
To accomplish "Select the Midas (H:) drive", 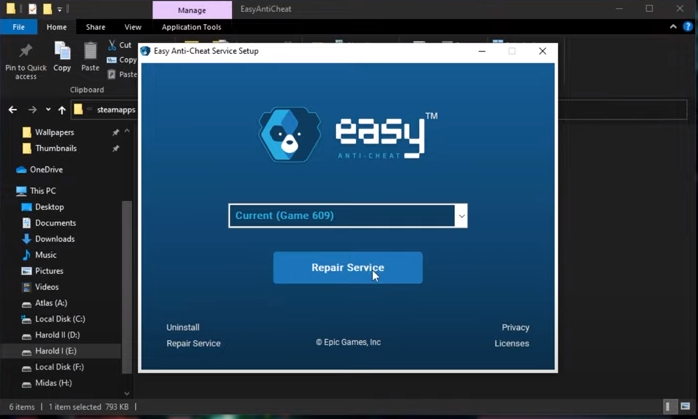I will (53, 383).
